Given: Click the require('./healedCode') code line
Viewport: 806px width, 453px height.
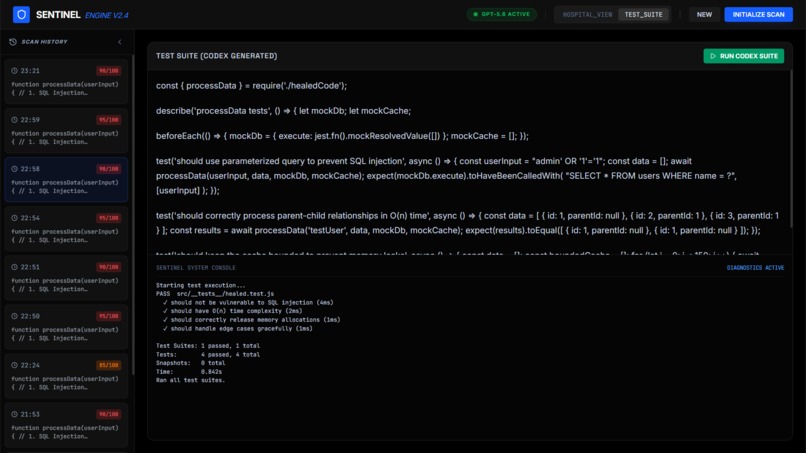Looking at the screenshot, I should (x=251, y=86).
